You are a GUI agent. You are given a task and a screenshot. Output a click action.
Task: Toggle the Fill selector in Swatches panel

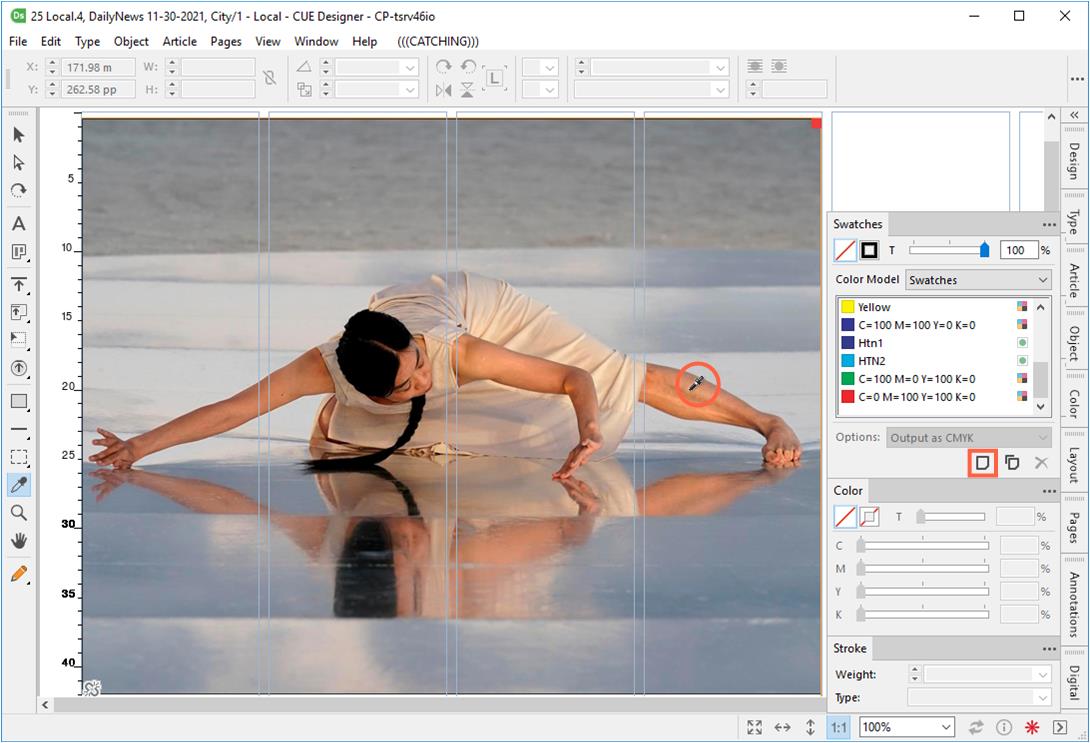pos(845,250)
